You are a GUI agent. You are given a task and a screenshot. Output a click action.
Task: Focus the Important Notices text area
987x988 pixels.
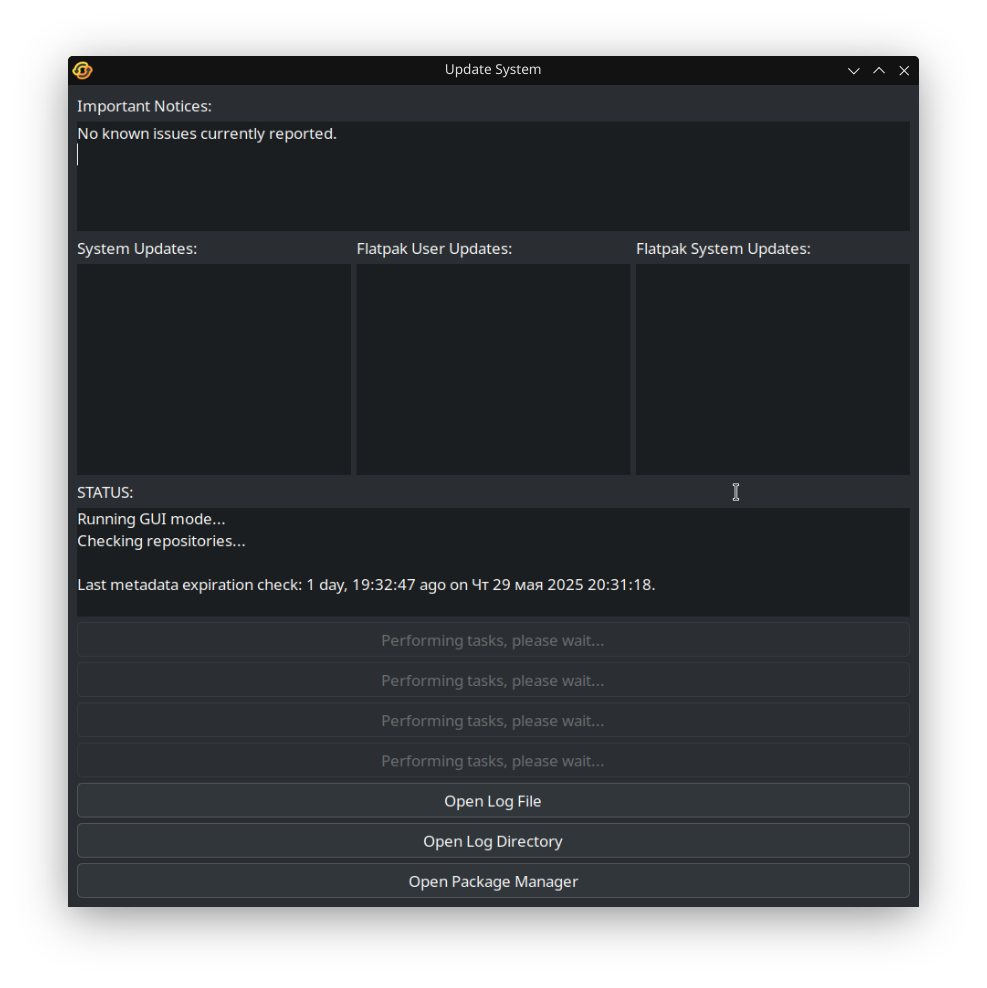(x=493, y=176)
